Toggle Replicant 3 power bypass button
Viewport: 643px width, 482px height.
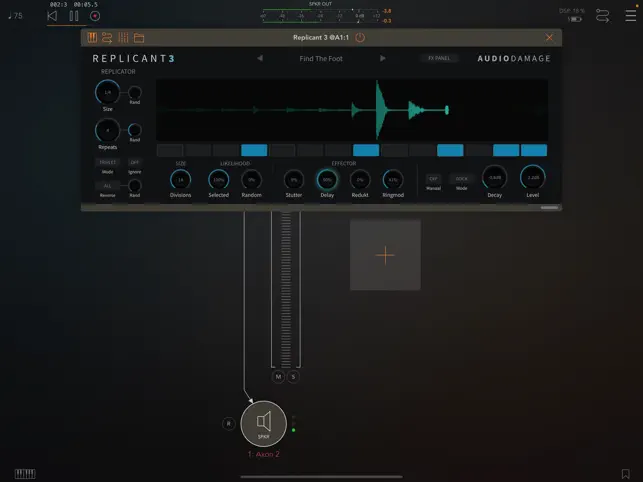(360, 38)
